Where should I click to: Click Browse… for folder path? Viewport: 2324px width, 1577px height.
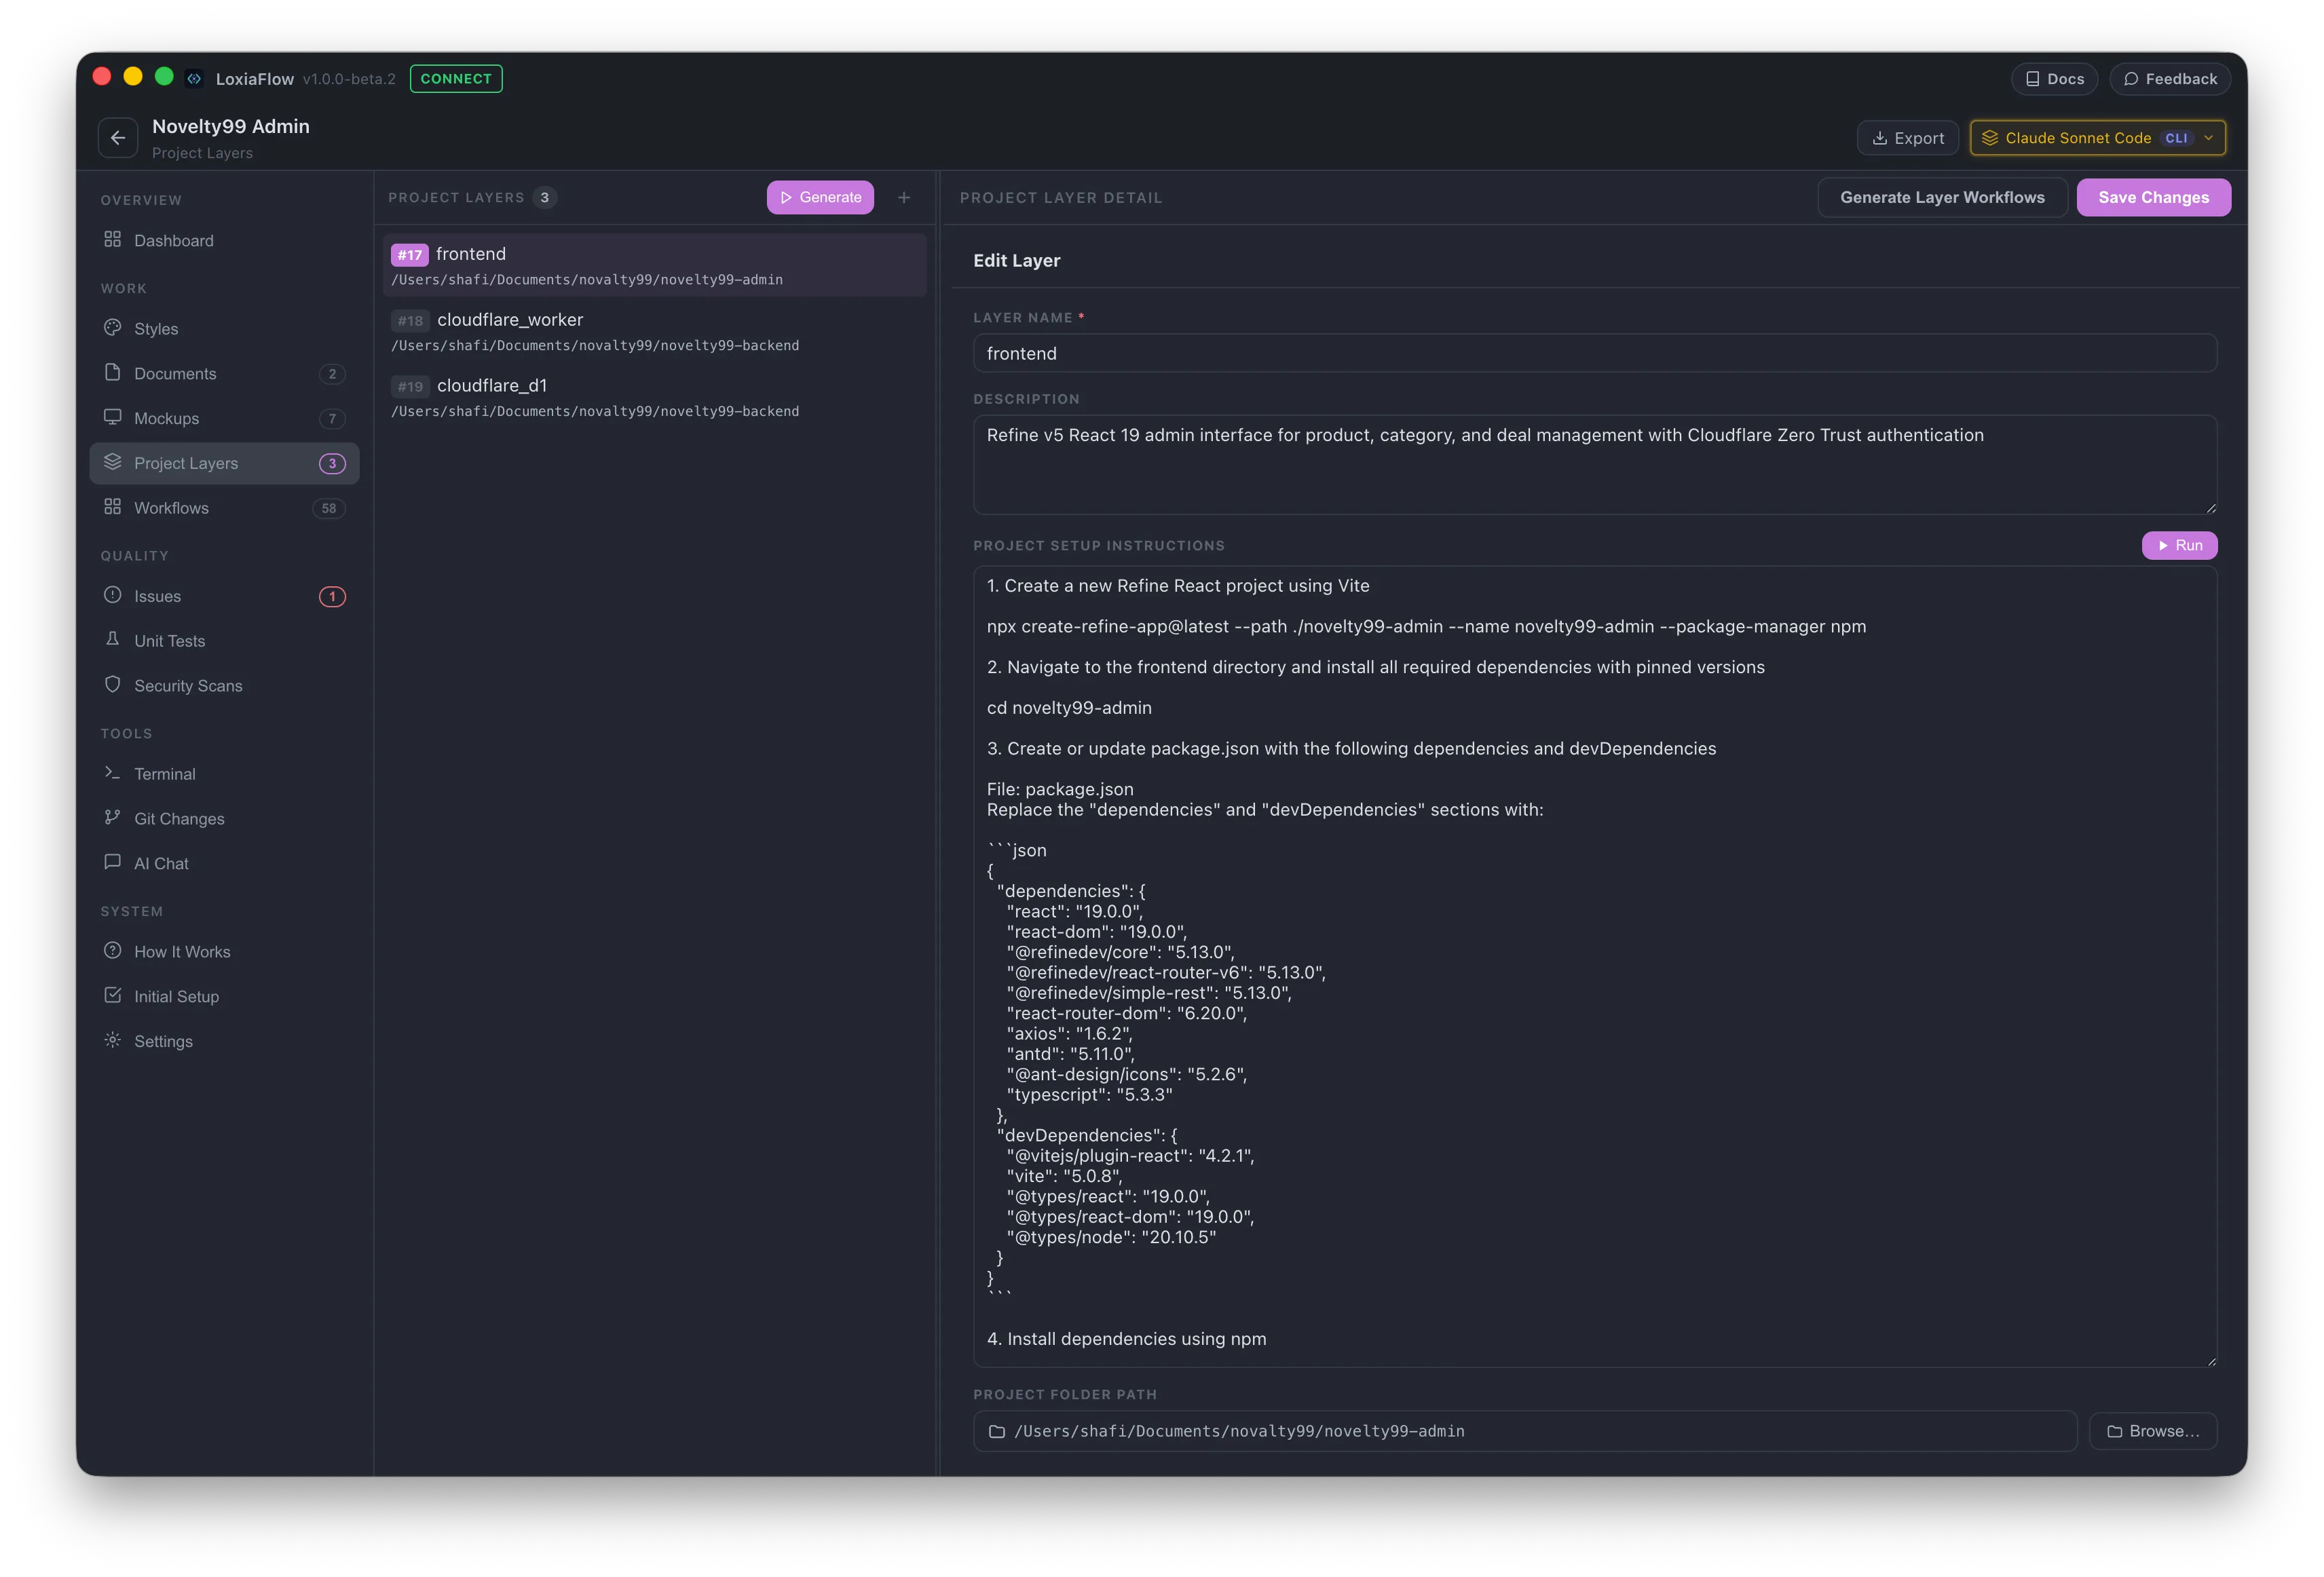2153,1432
